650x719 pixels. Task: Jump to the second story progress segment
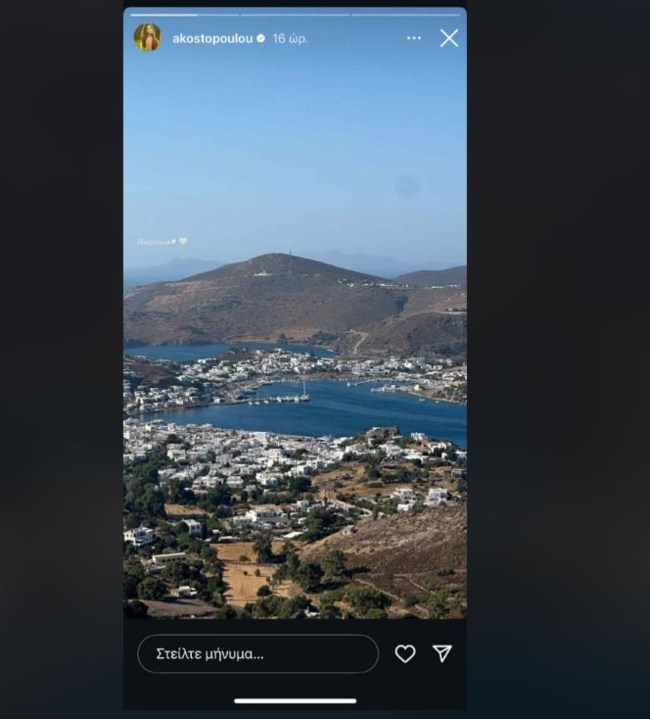[295, 15]
